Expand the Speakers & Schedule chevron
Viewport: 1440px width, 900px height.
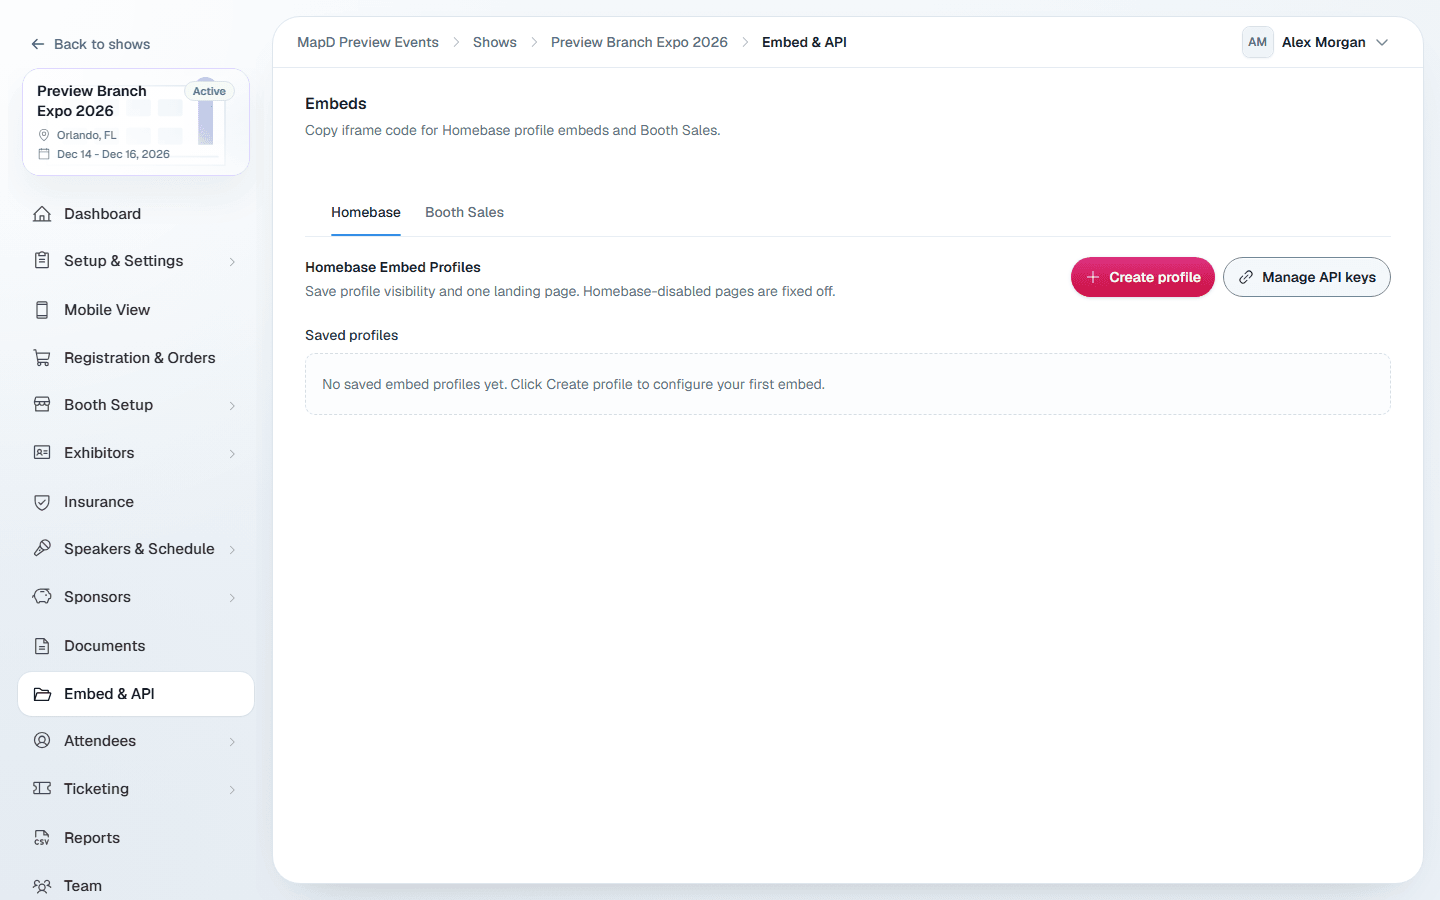(x=232, y=550)
